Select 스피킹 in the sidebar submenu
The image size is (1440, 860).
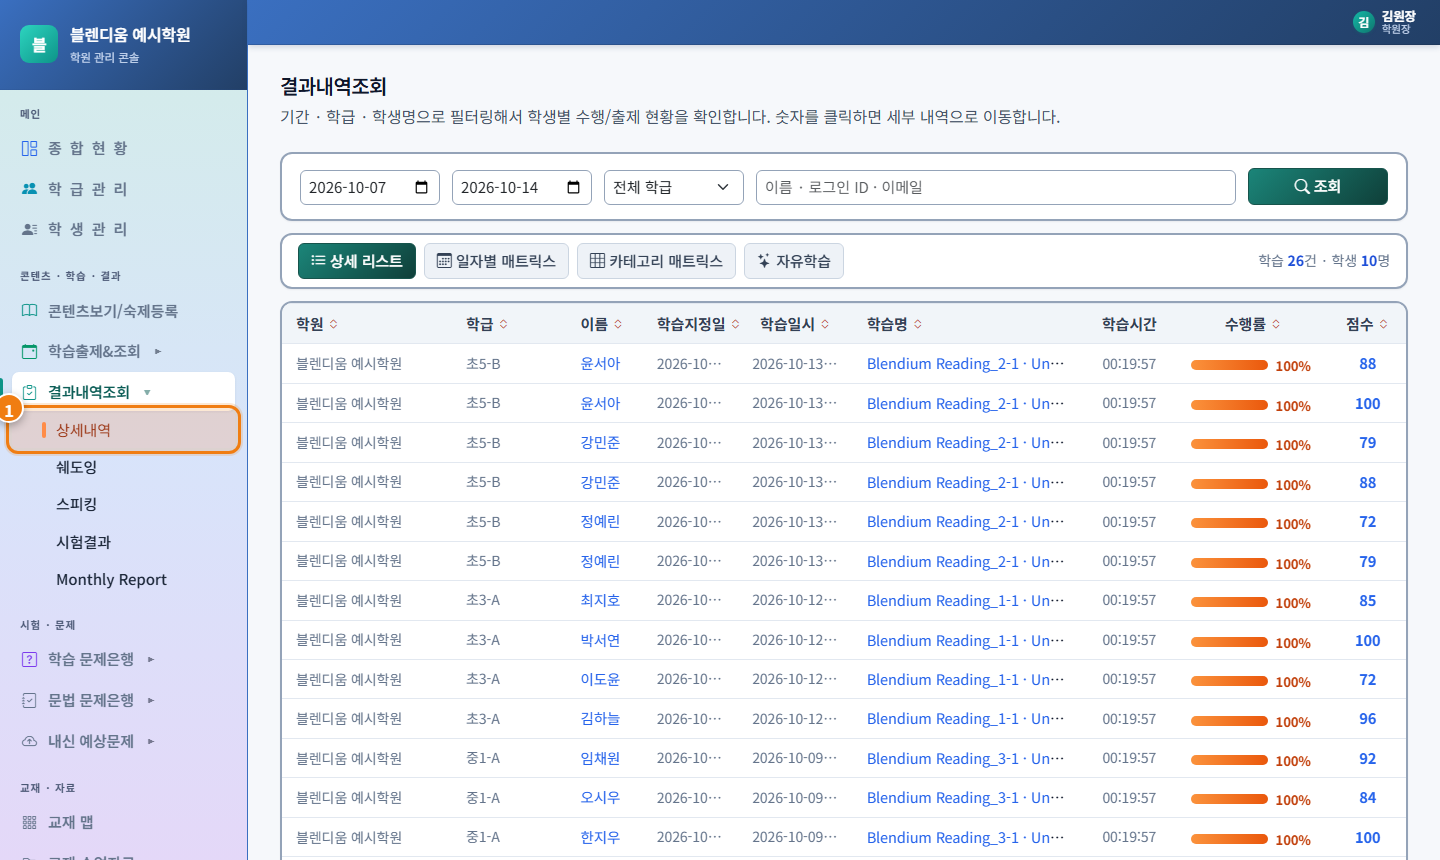click(77, 504)
